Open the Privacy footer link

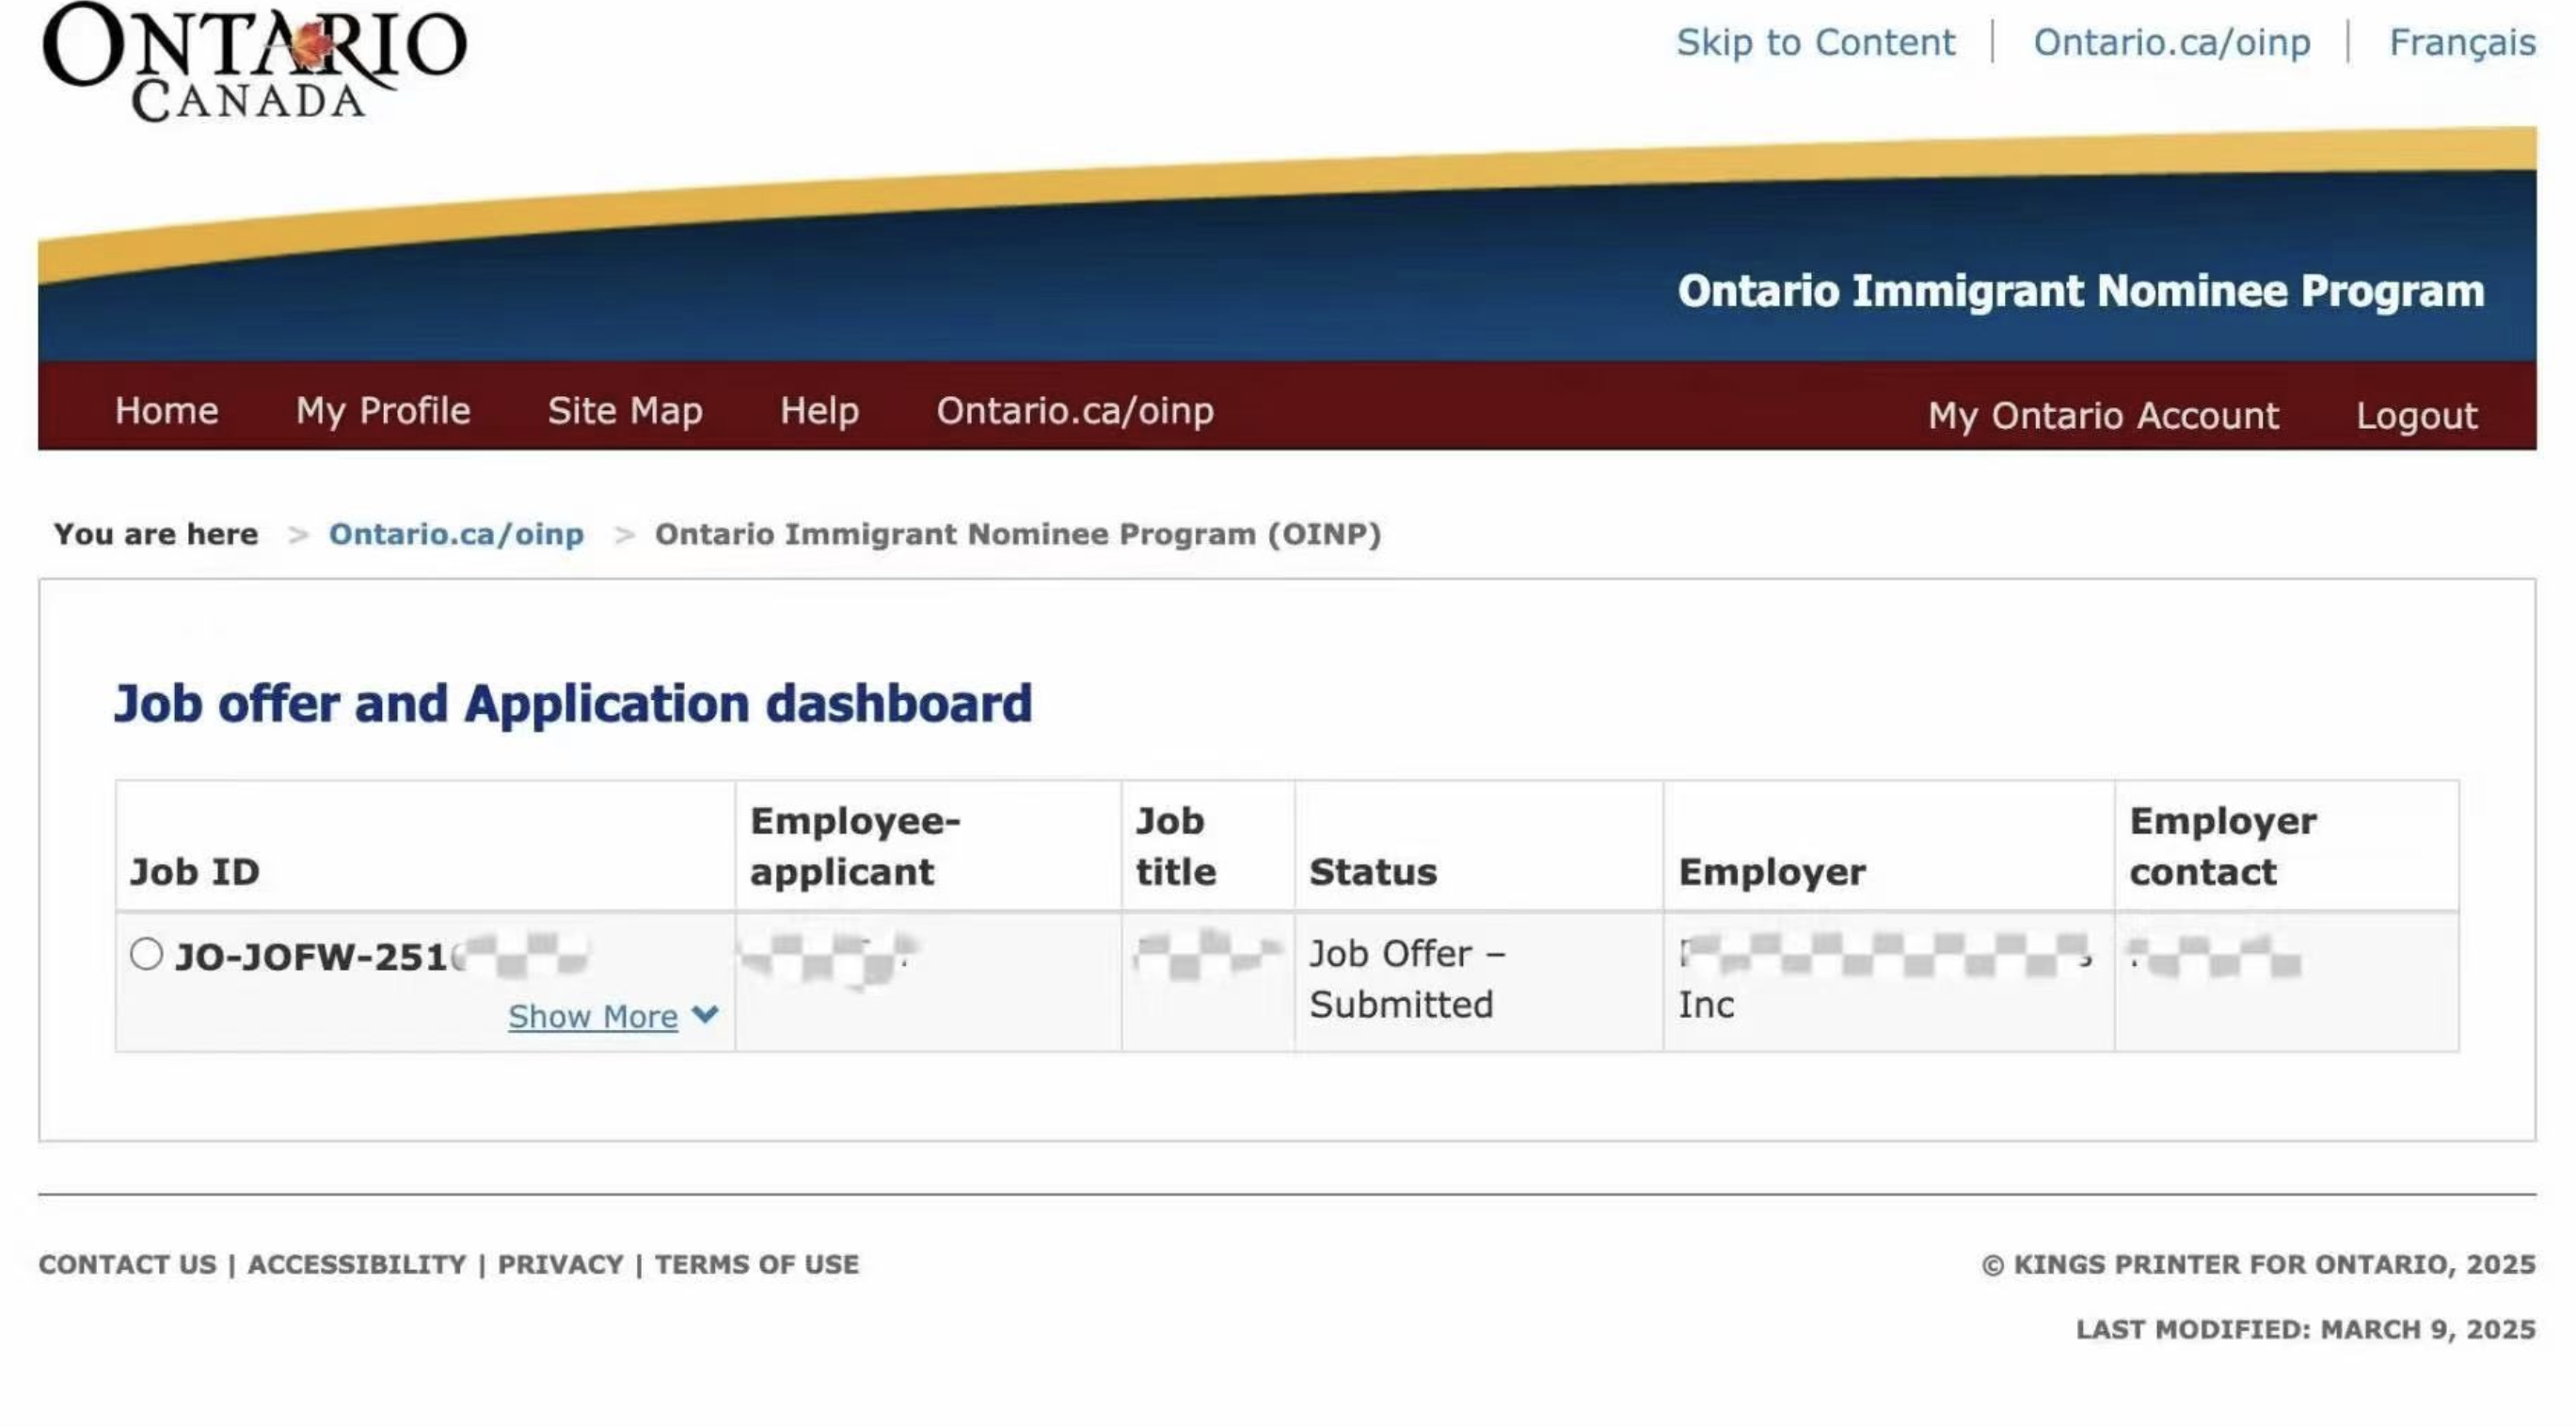pyautogui.click(x=560, y=1264)
